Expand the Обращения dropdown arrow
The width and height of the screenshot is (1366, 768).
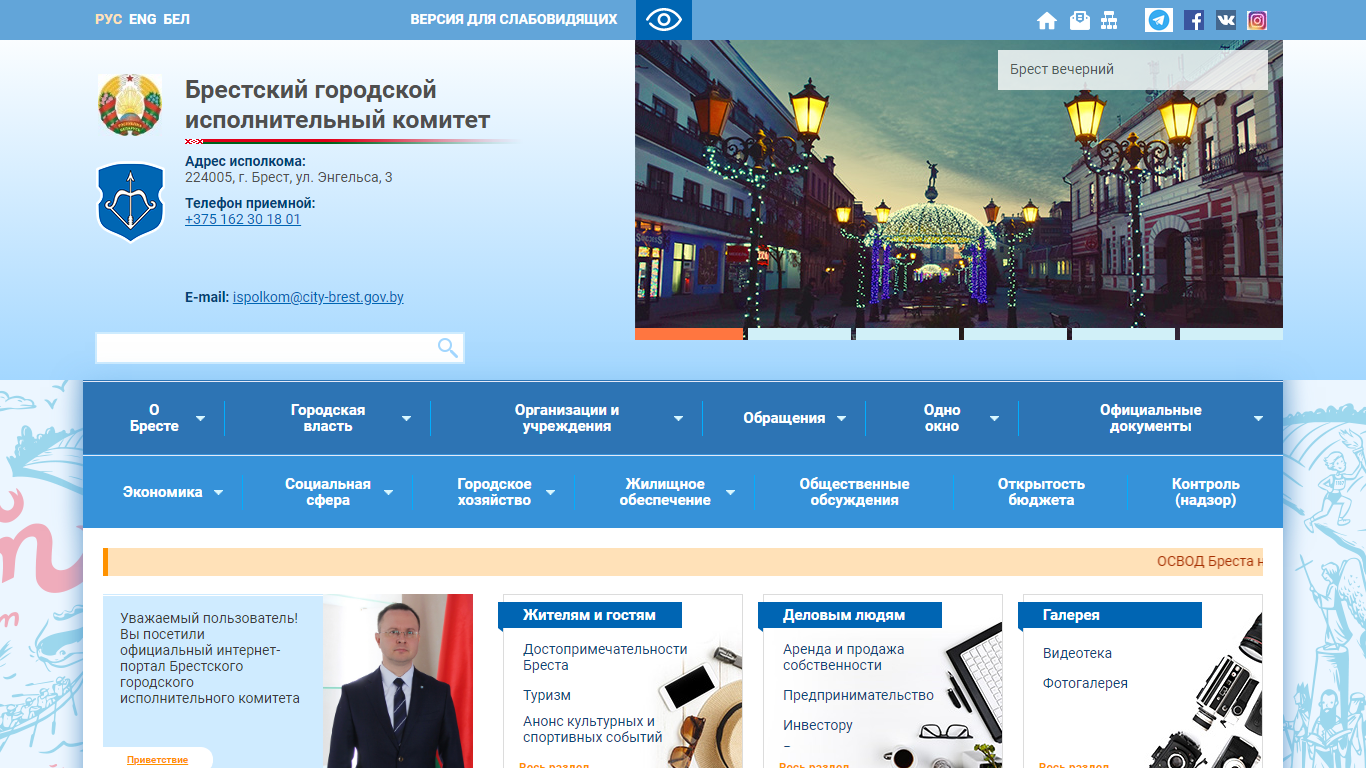(x=841, y=419)
